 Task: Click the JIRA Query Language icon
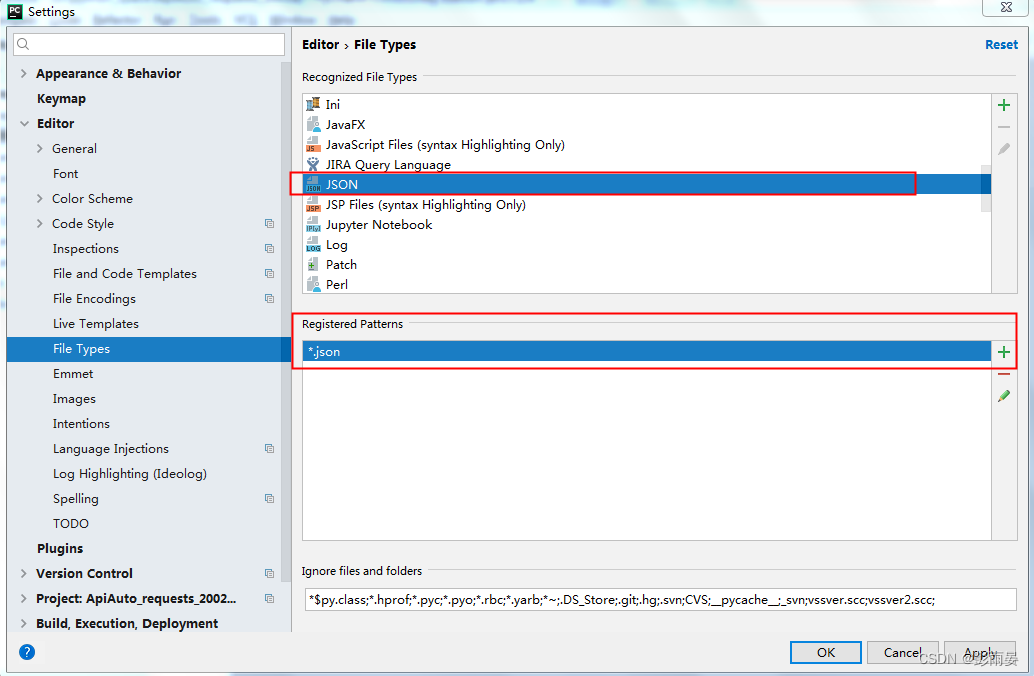[313, 164]
